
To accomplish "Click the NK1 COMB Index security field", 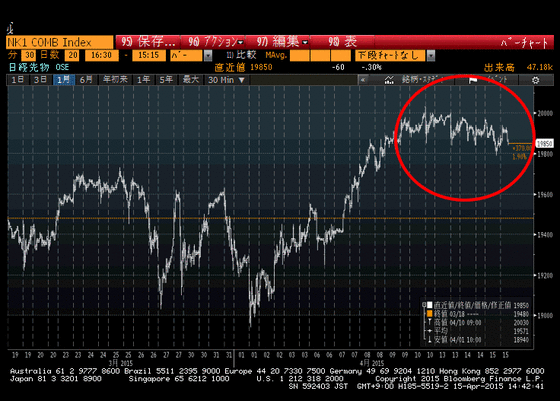I will click(60, 42).
